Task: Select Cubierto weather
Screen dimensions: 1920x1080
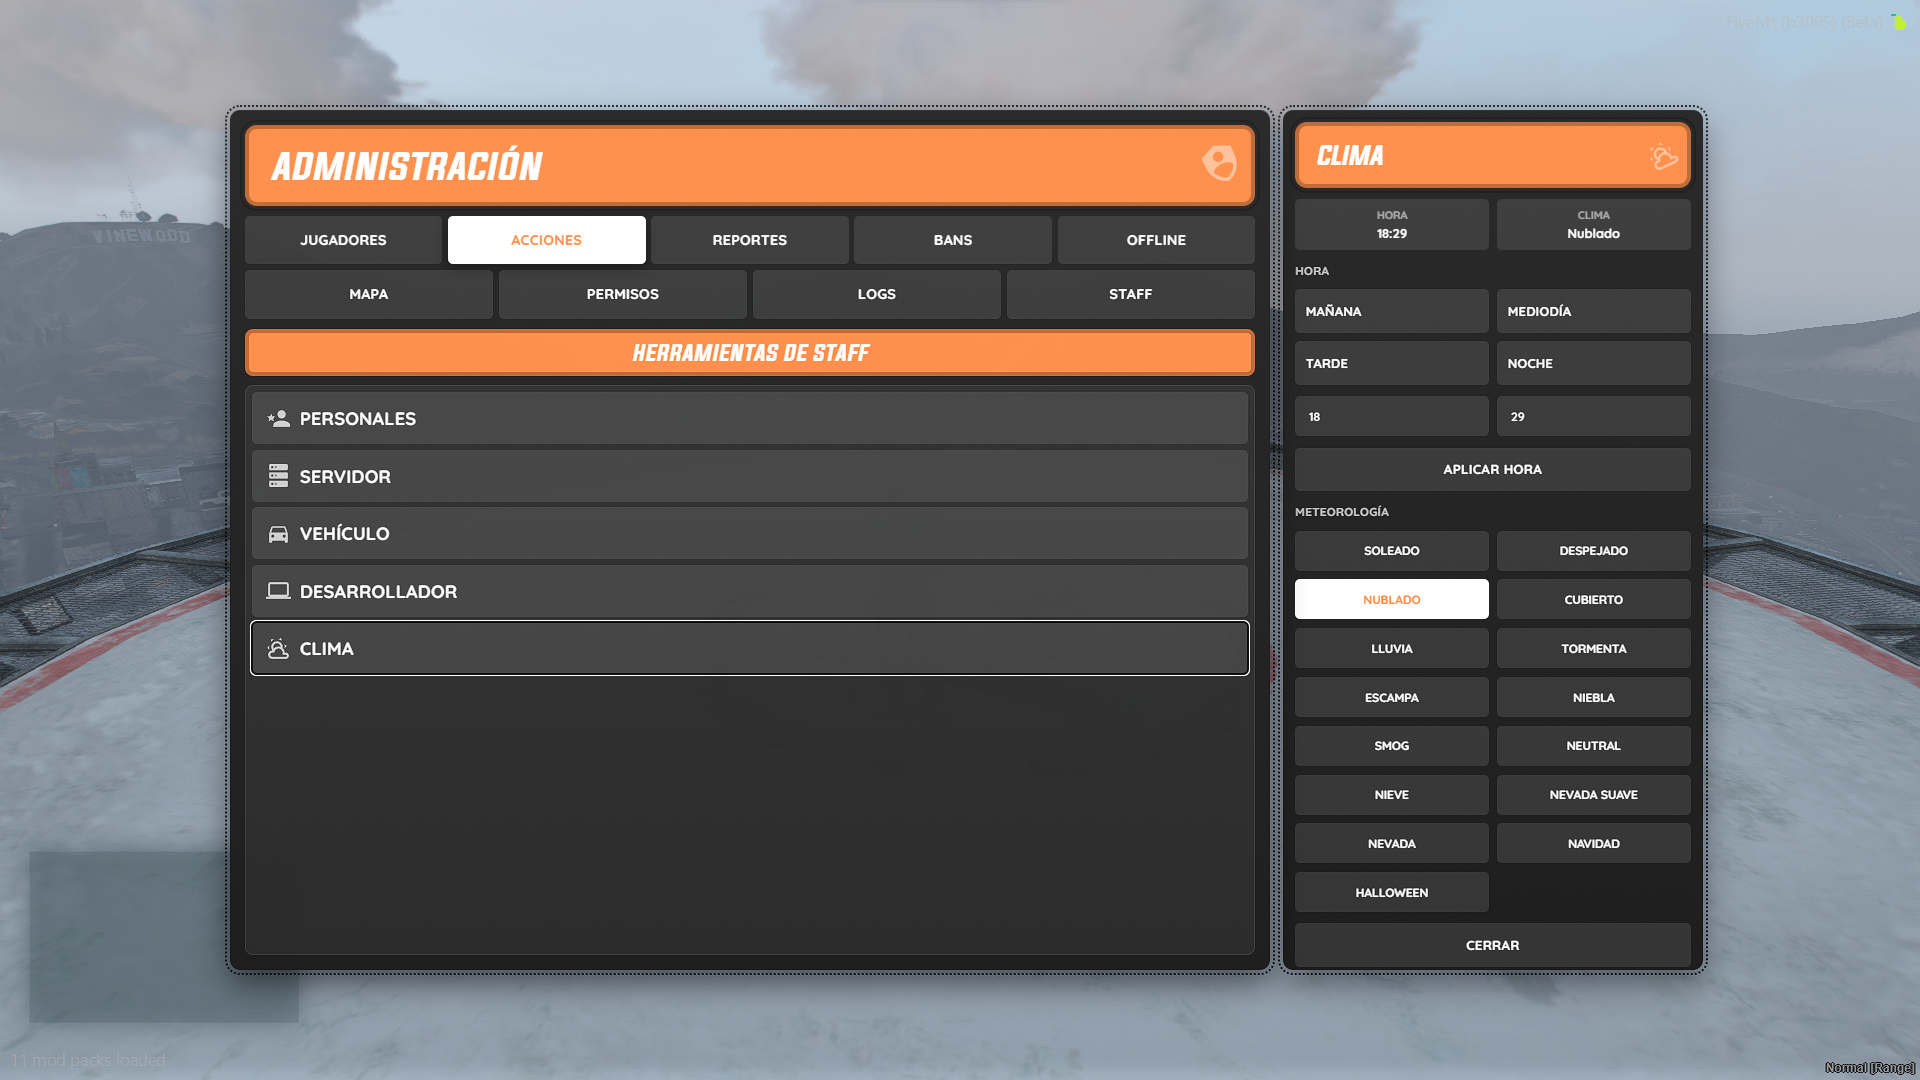Action: coord(1593,599)
